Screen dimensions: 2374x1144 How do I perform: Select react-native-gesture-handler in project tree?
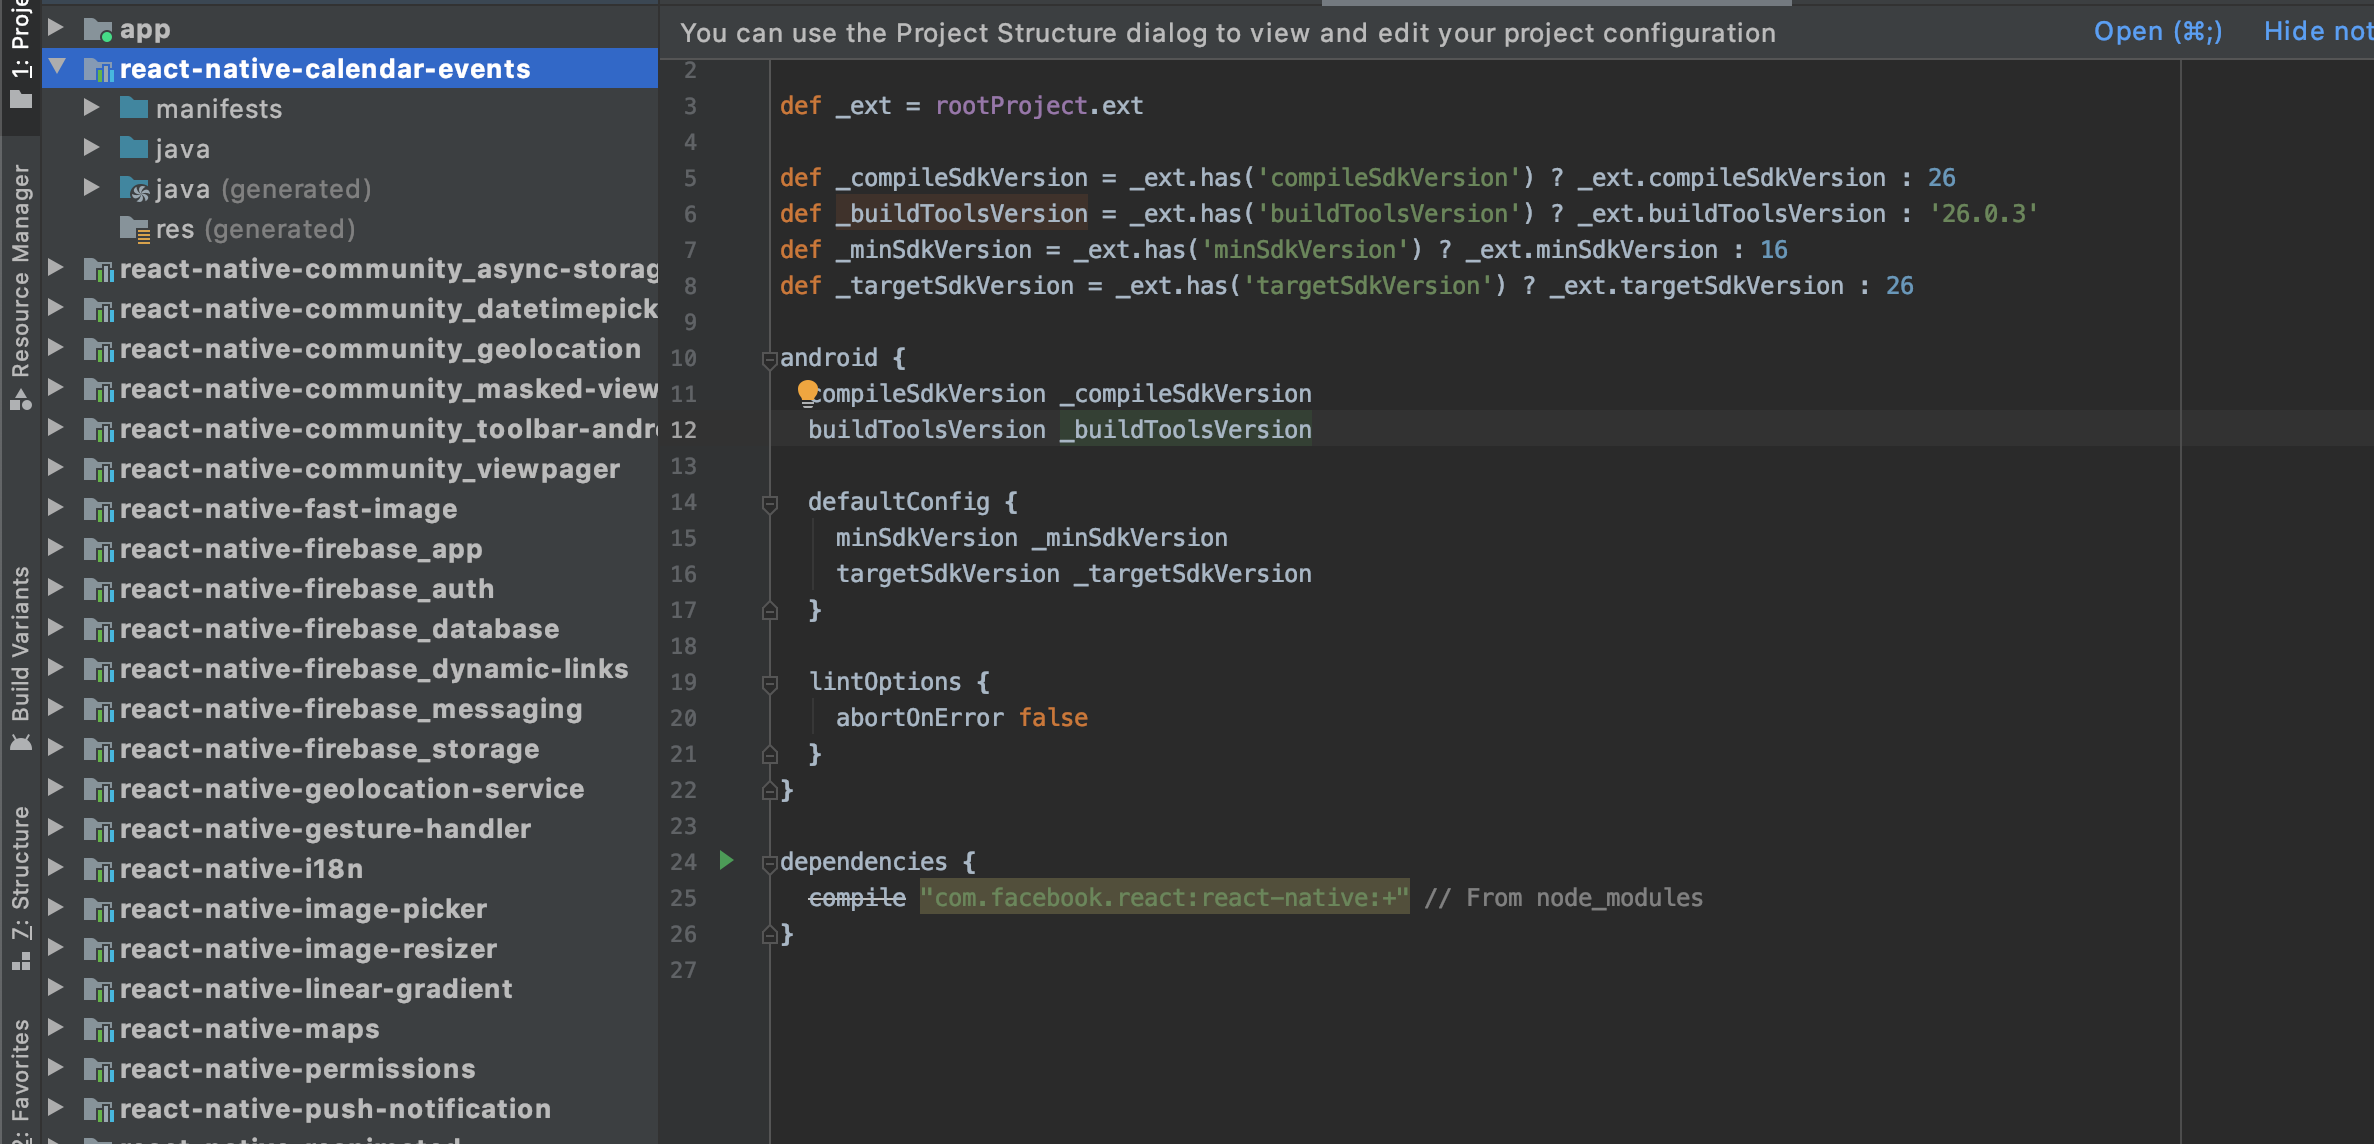click(x=325, y=828)
